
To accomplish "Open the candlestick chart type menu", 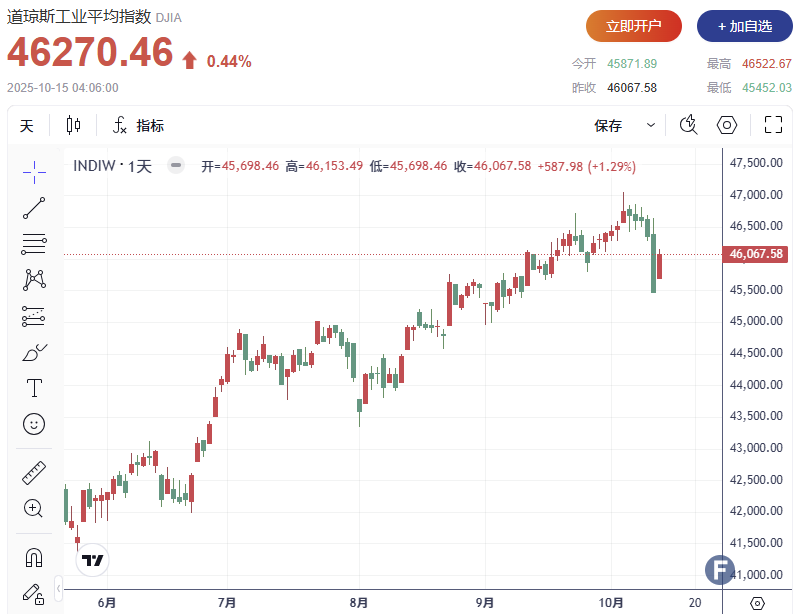I will tap(73, 125).
